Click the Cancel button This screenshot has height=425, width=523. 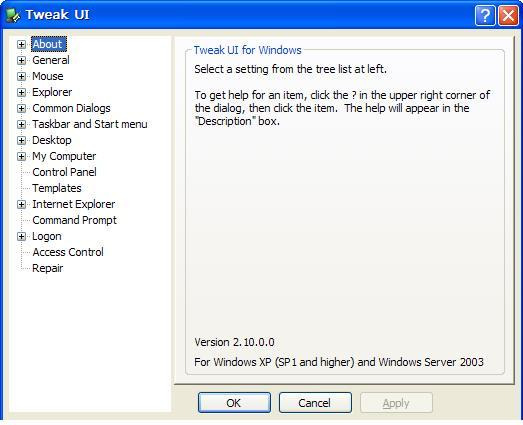pos(315,403)
